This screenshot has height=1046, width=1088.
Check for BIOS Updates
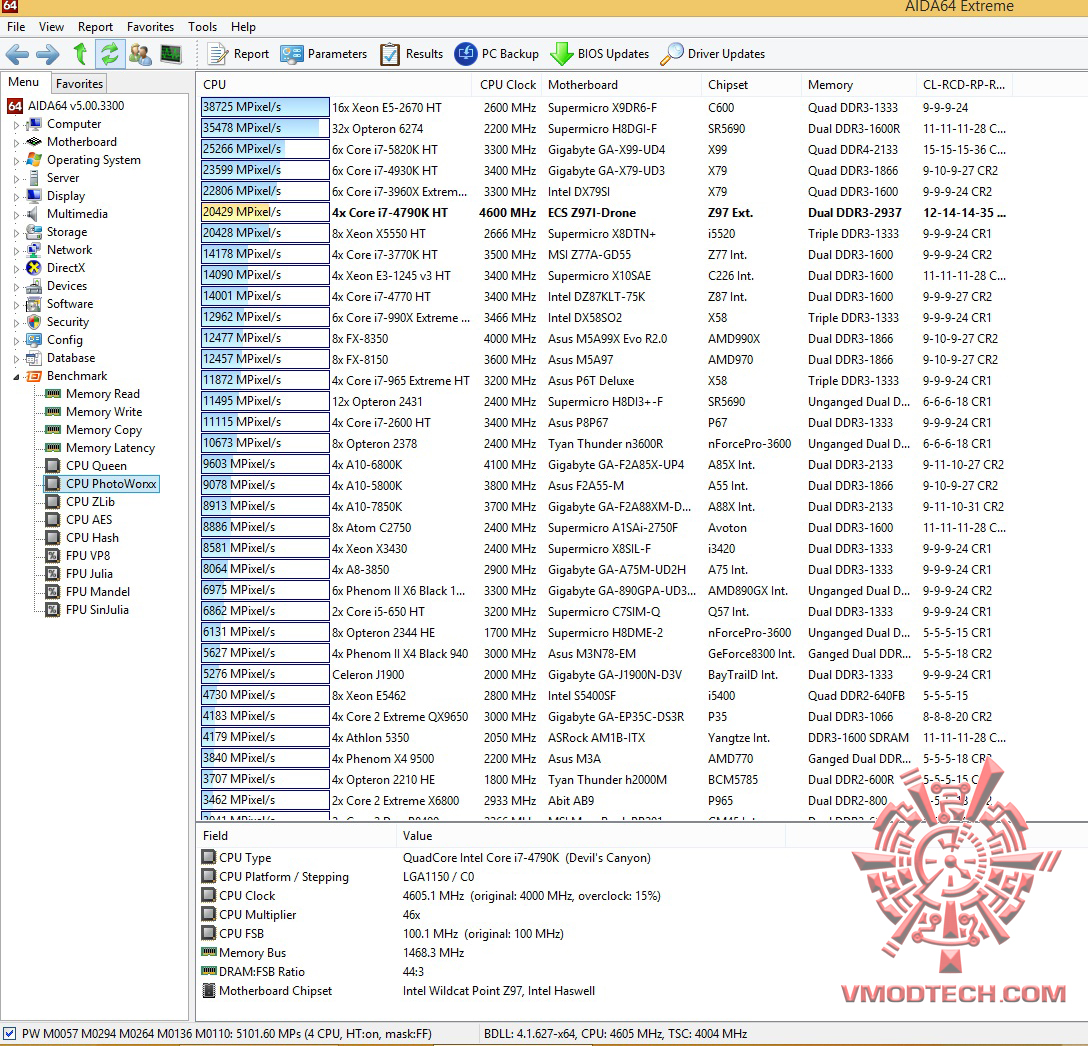click(x=600, y=54)
